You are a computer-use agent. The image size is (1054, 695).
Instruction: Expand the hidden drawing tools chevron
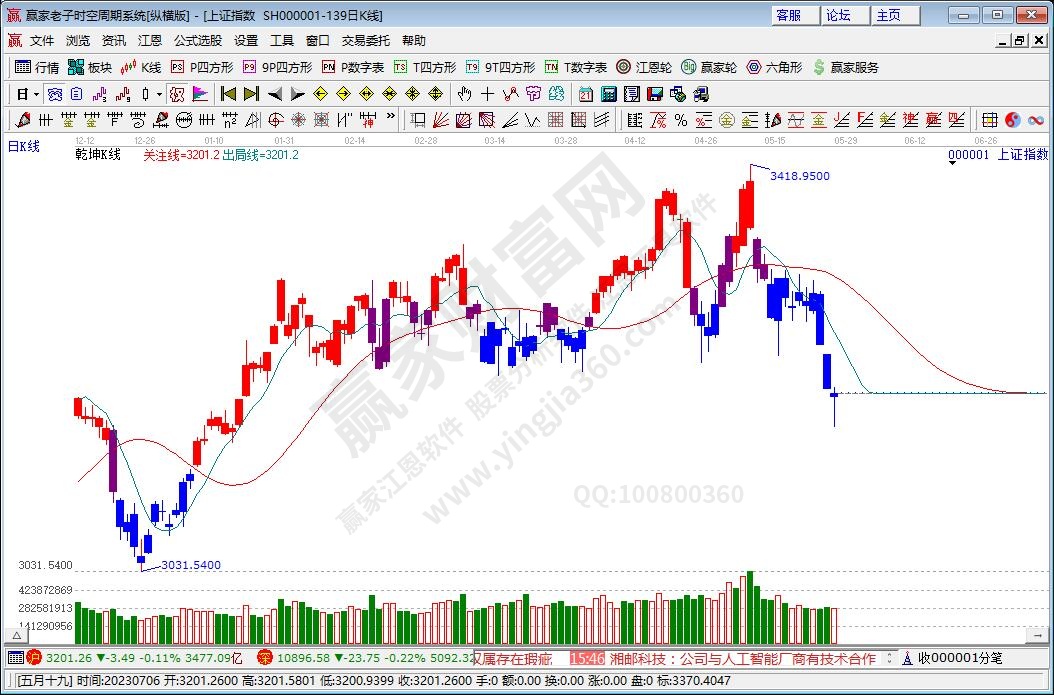coord(390,120)
